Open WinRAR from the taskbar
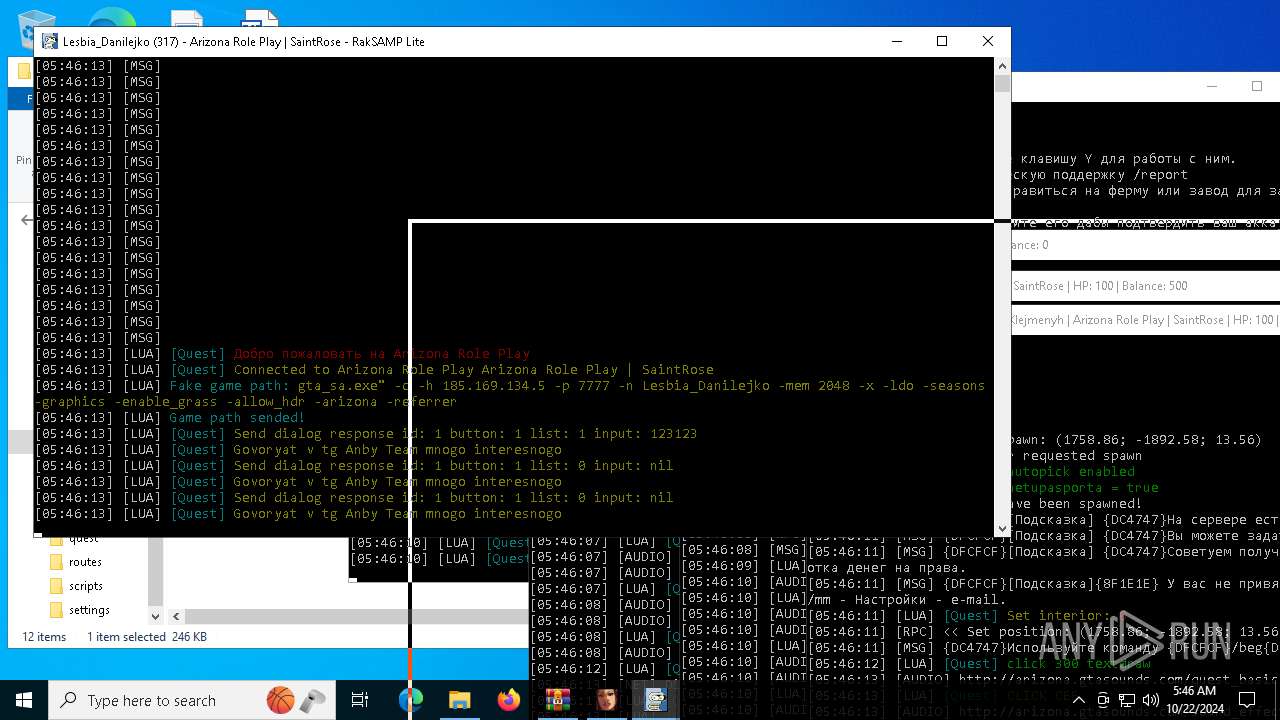 point(557,700)
